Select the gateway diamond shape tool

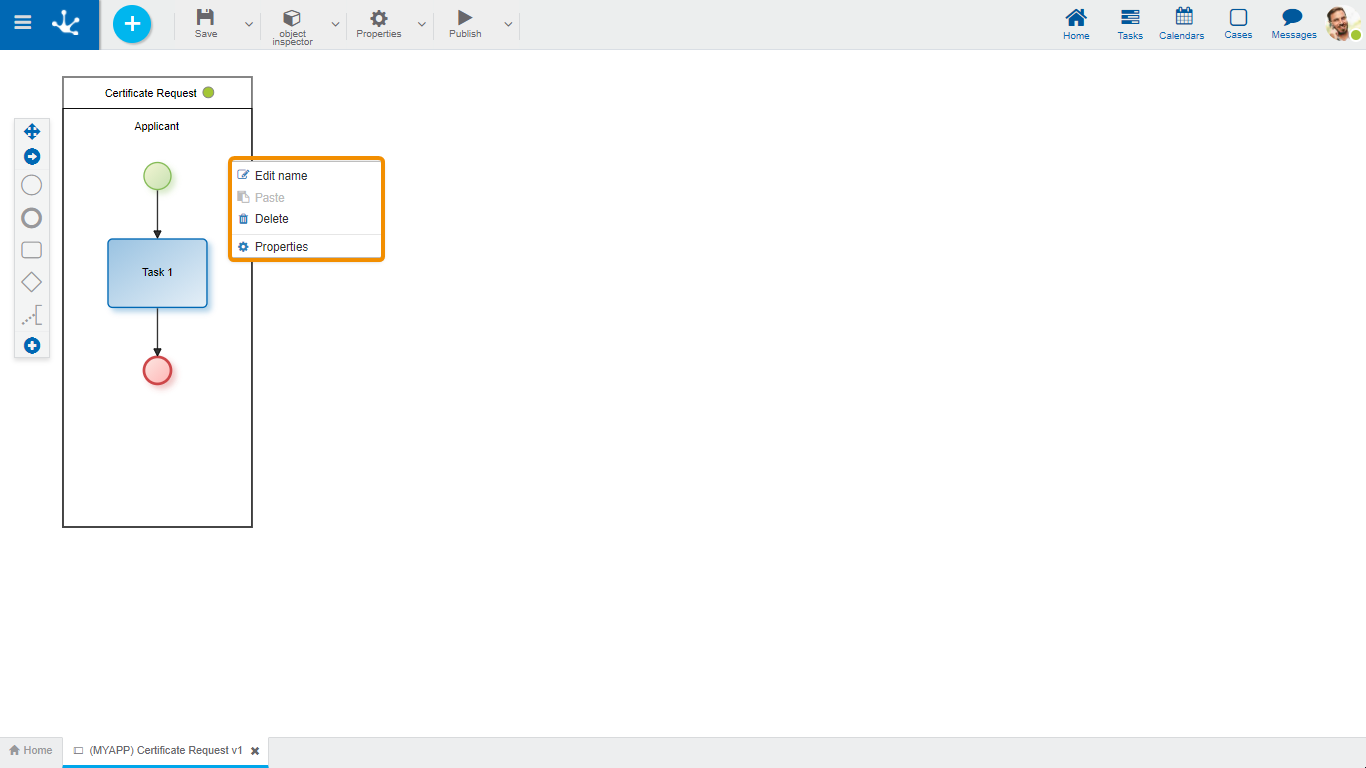click(32, 283)
